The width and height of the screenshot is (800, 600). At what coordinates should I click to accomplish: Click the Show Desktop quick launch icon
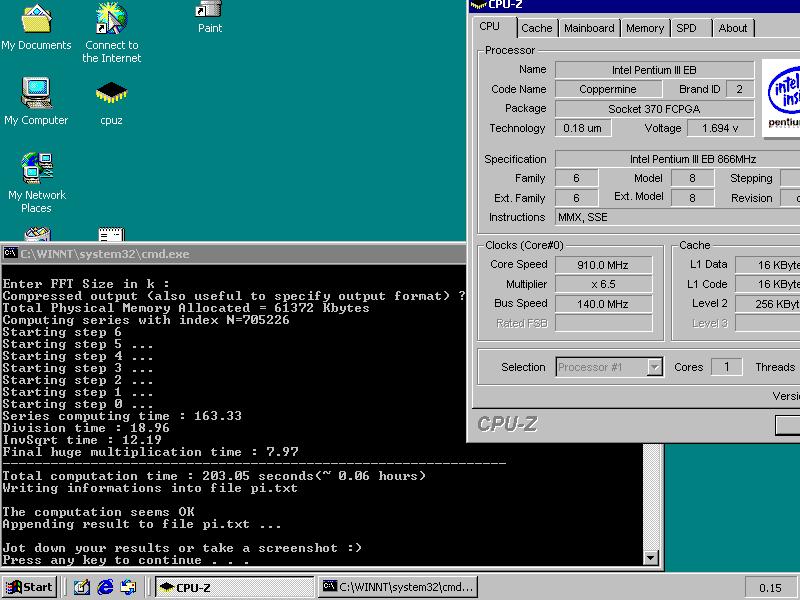[82, 587]
